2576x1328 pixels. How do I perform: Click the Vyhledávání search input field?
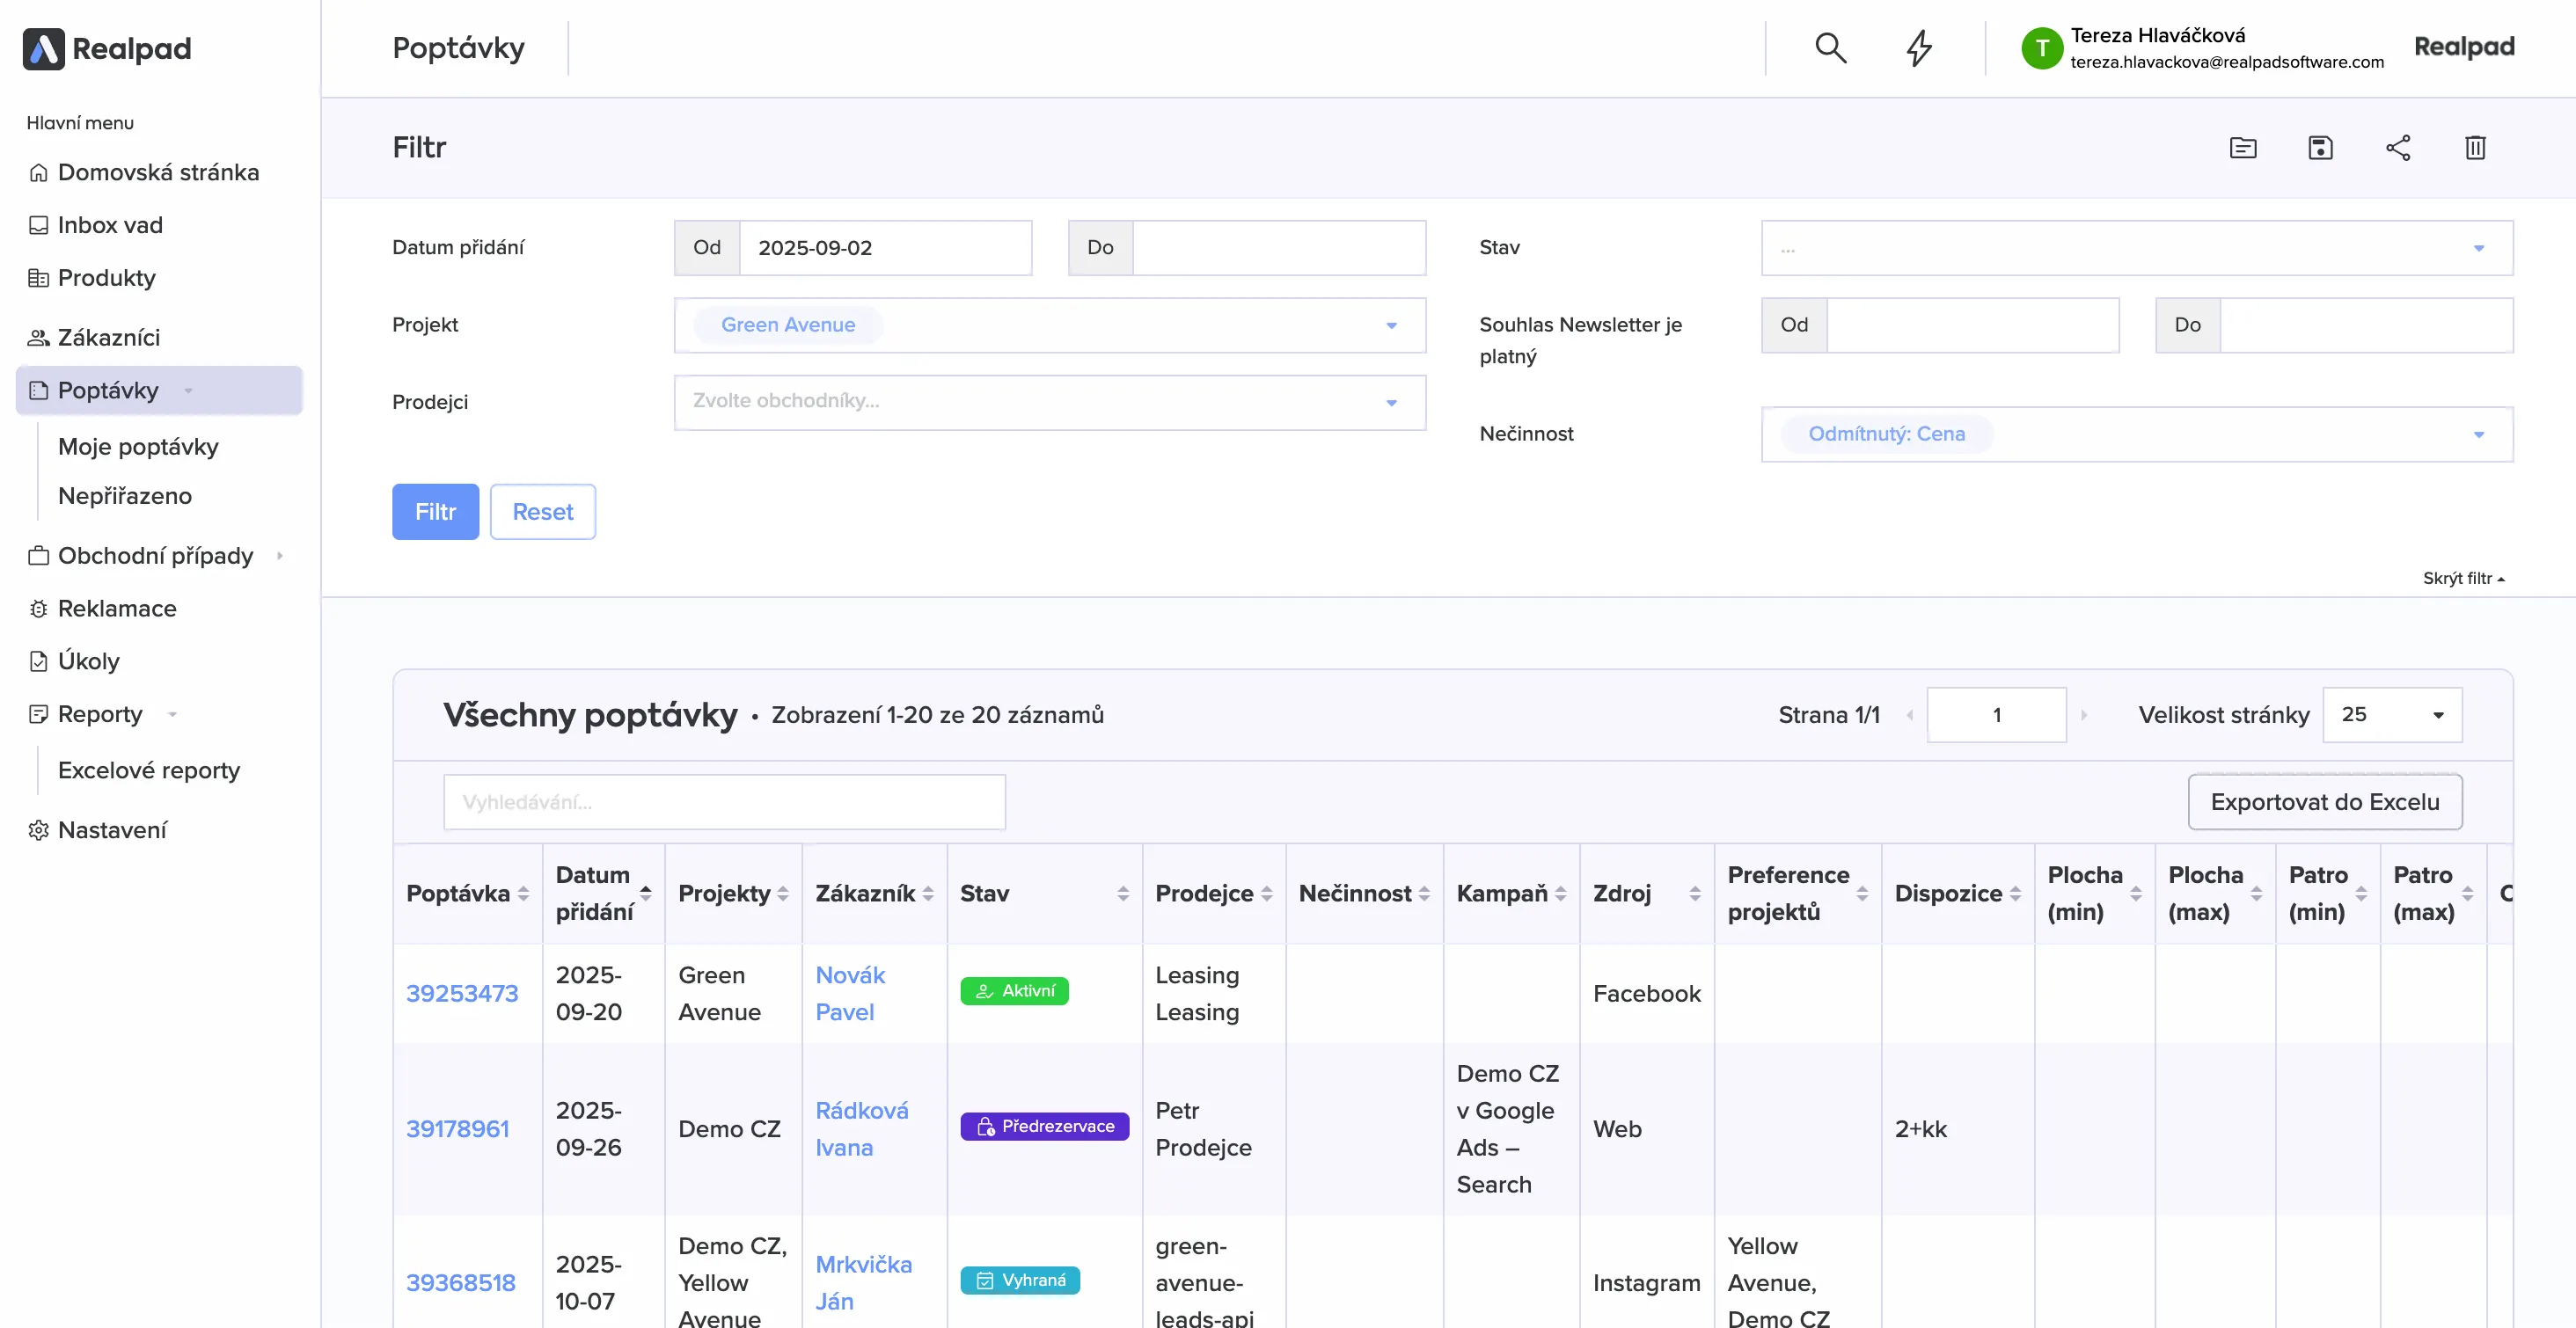[x=724, y=802]
